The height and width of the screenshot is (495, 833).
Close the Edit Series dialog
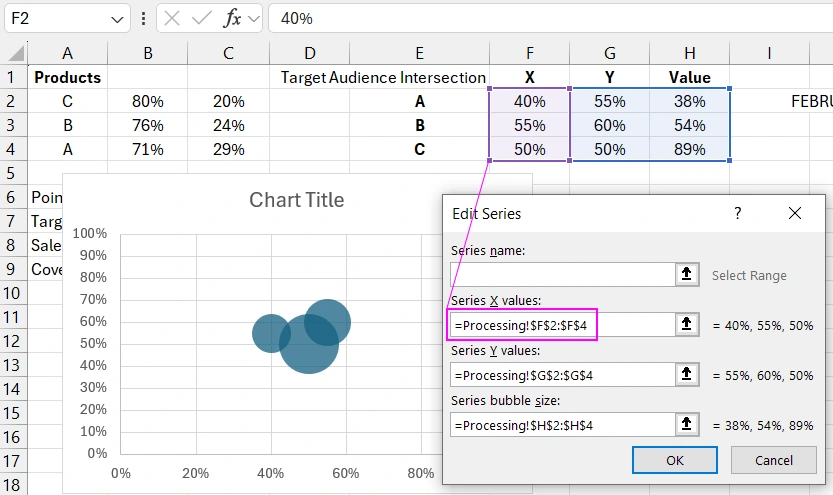click(x=795, y=213)
